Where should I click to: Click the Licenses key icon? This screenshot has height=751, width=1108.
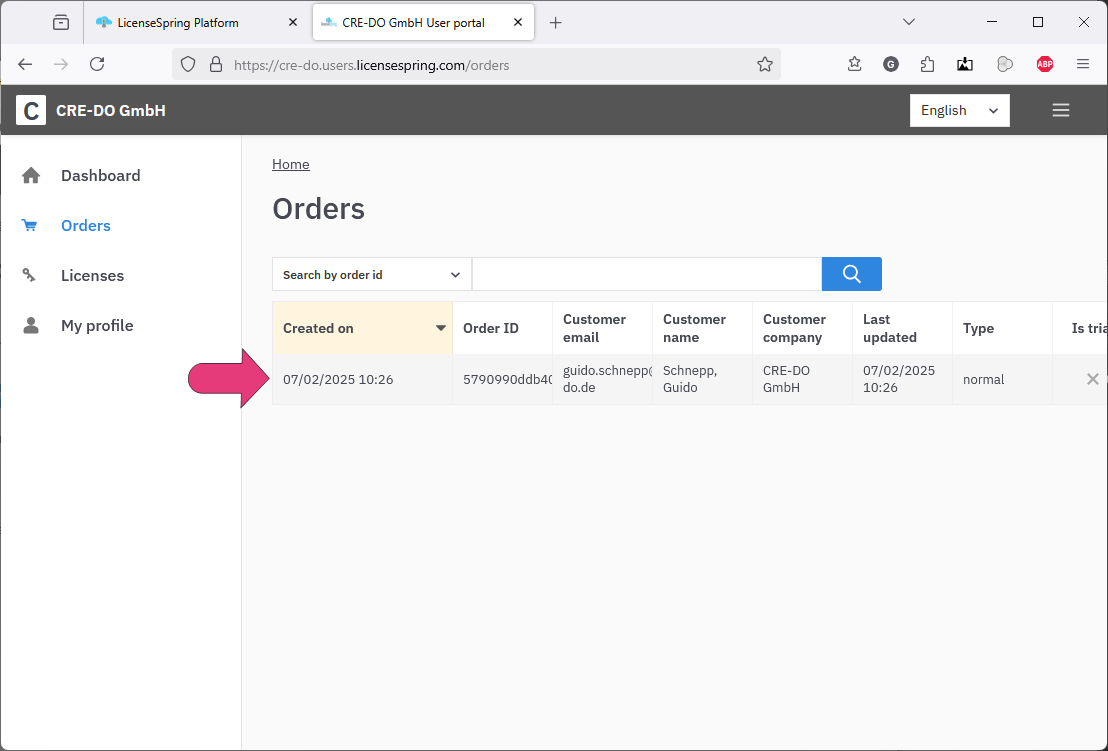point(29,275)
